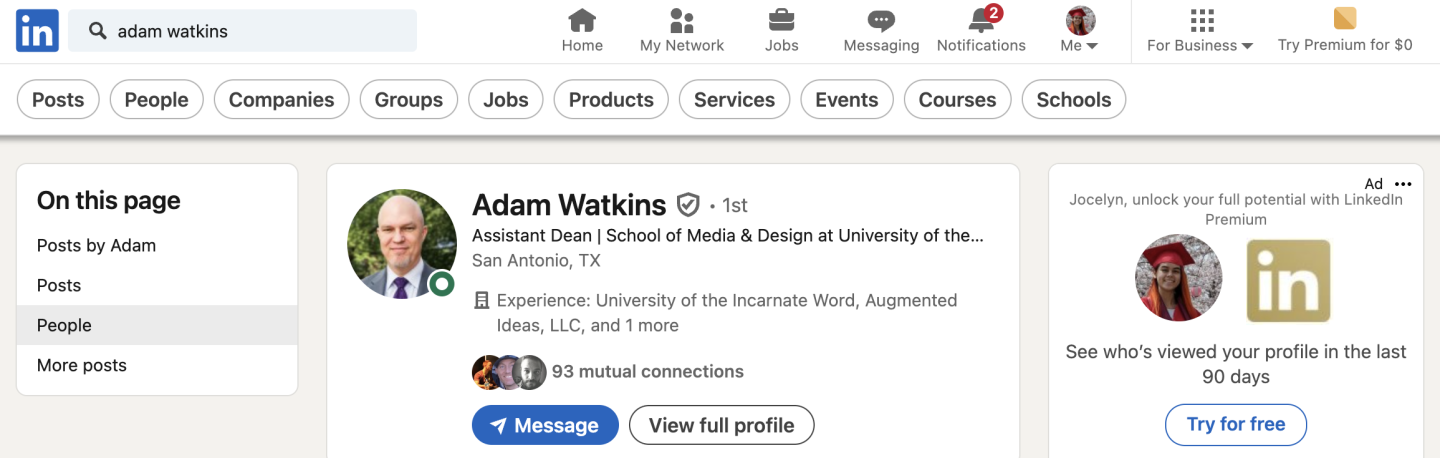View Adam Watkins' full profile
Image resolution: width=1440 pixels, height=458 pixels.
pyautogui.click(x=722, y=425)
